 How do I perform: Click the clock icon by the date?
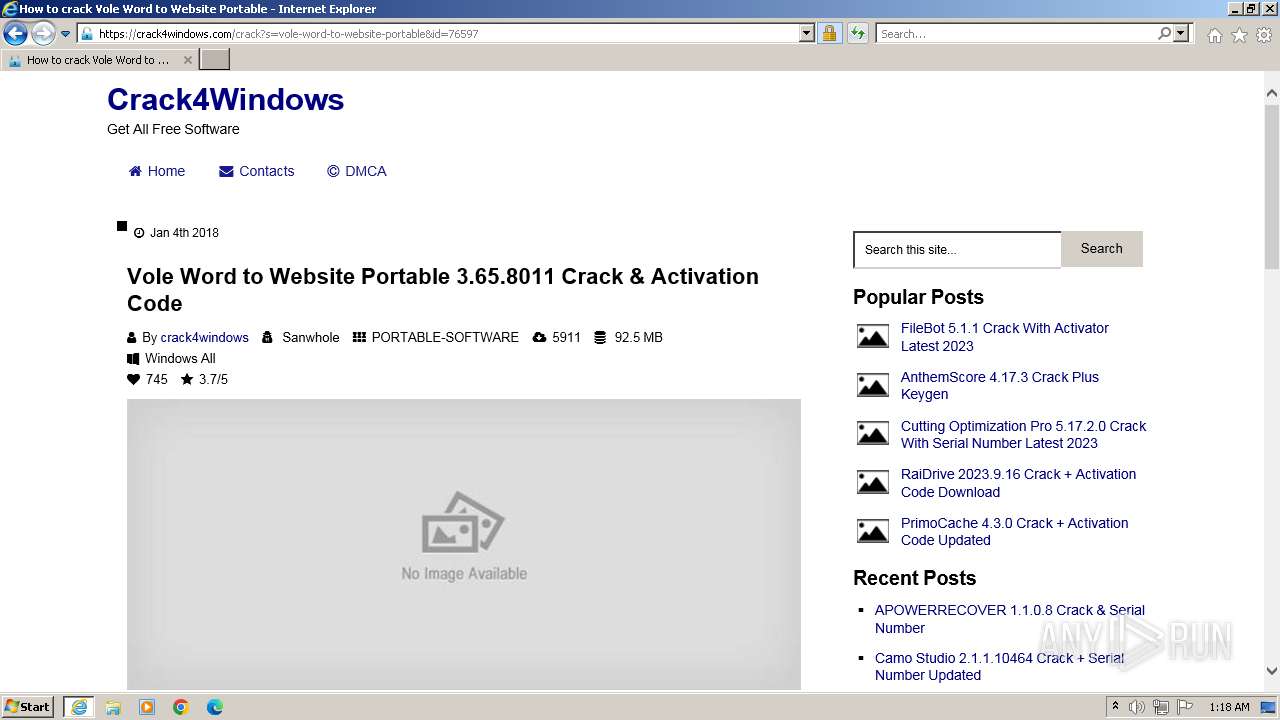click(x=139, y=233)
